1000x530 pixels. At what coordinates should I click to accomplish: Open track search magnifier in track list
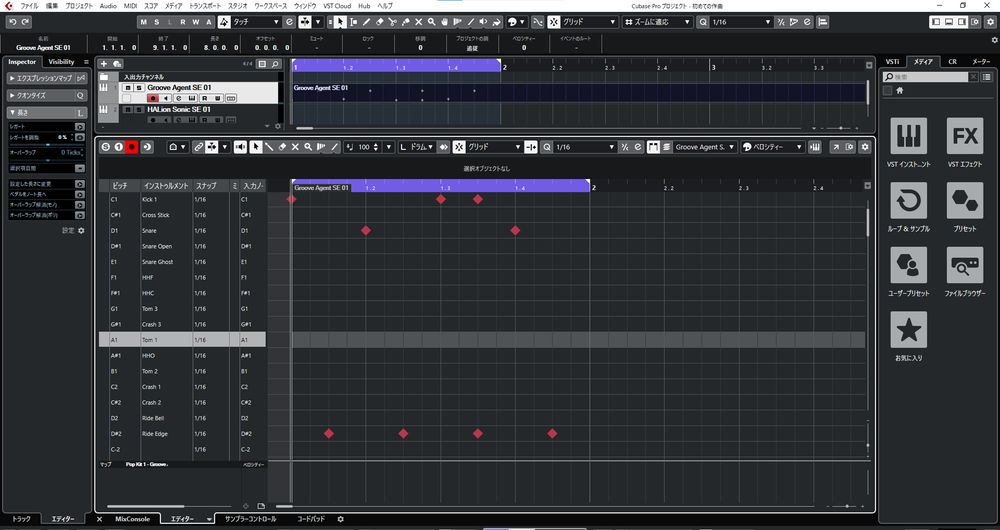pos(275,64)
